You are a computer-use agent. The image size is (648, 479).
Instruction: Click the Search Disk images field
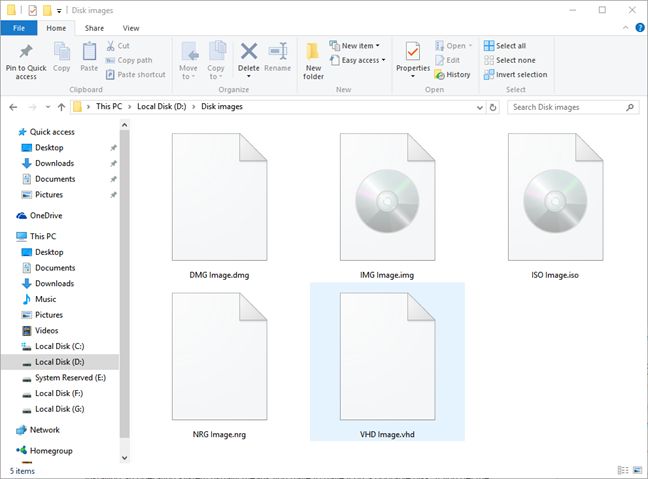click(570, 105)
